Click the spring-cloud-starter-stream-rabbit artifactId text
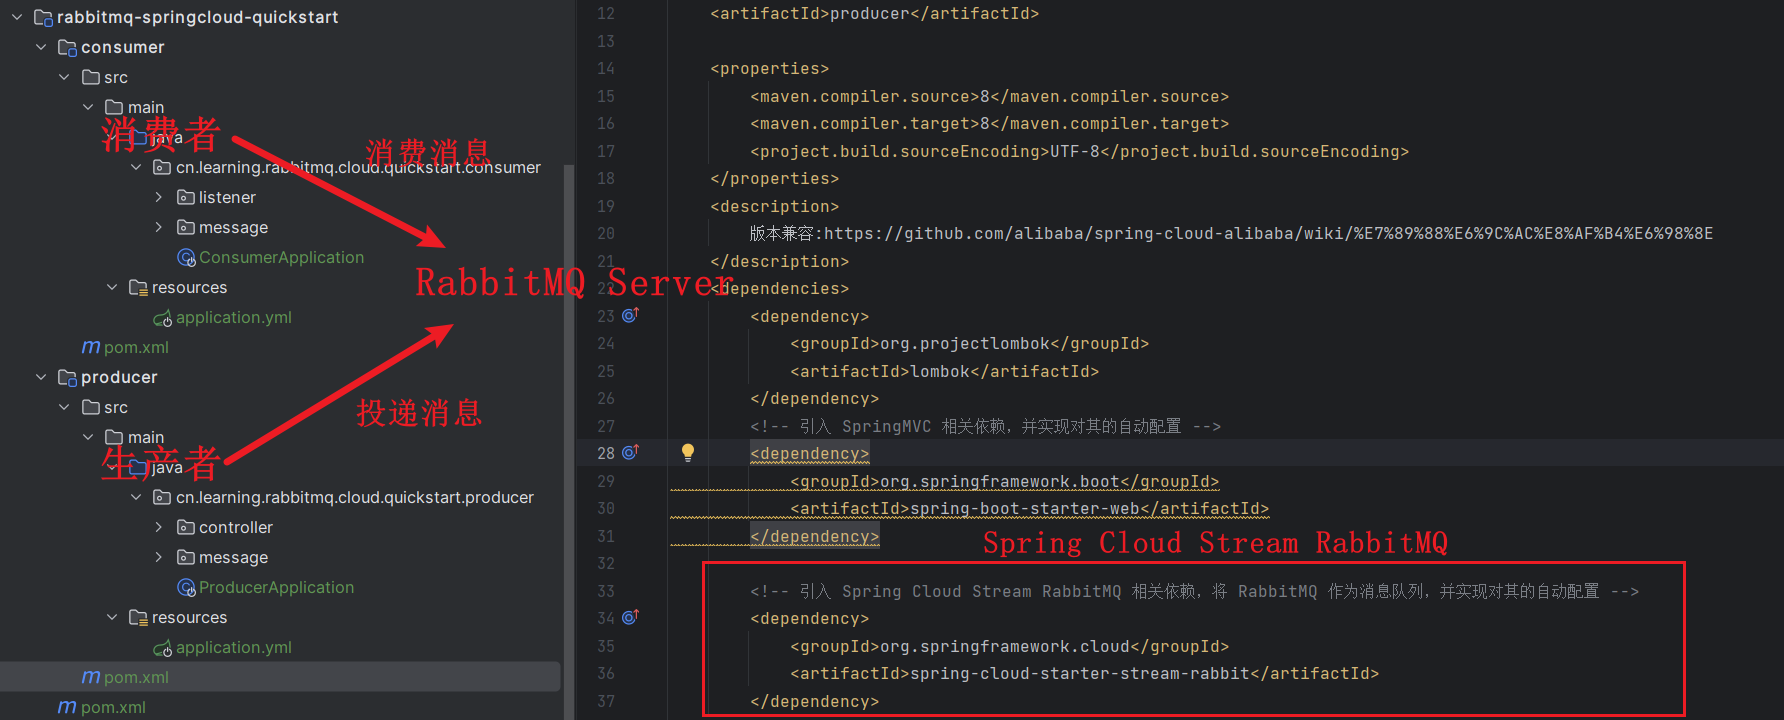 pos(1080,673)
